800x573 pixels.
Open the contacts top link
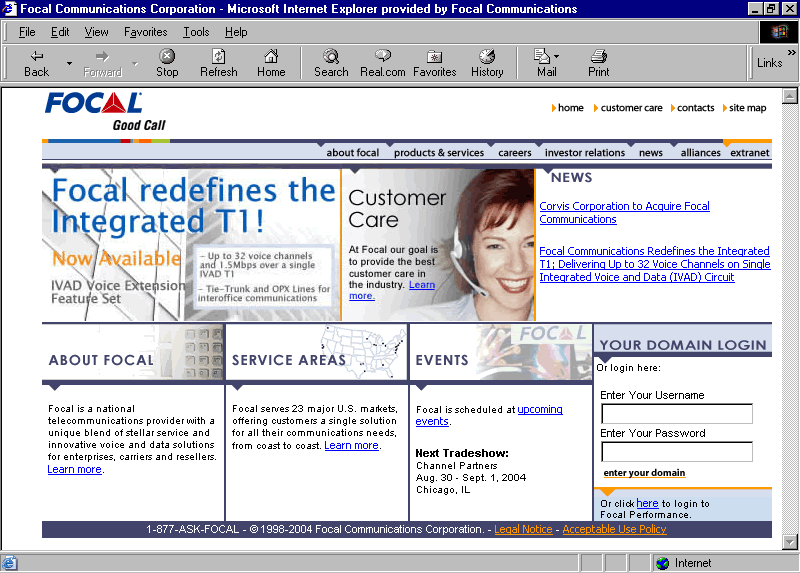(695, 108)
